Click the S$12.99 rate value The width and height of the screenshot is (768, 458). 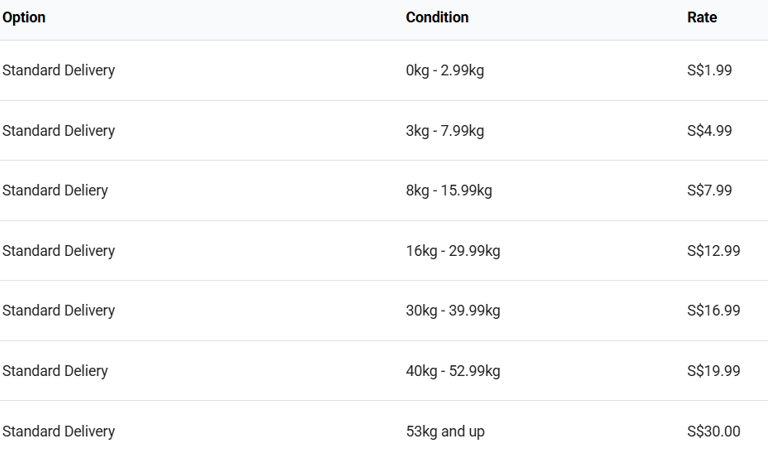coord(713,251)
